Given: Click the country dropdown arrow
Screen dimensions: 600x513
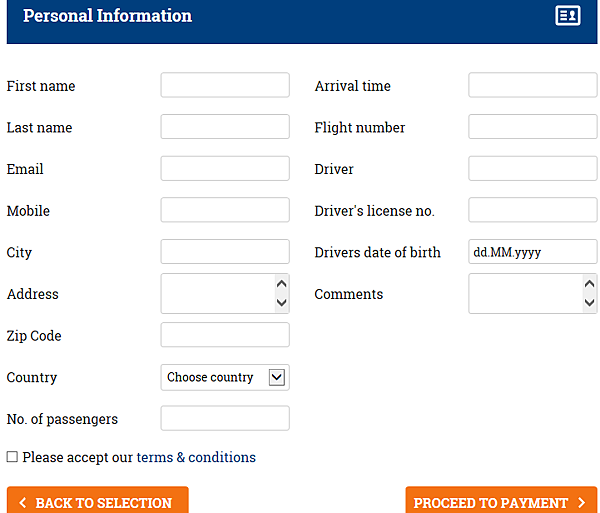Looking at the screenshot, I should pyautogui.click(x=277, y=378).
